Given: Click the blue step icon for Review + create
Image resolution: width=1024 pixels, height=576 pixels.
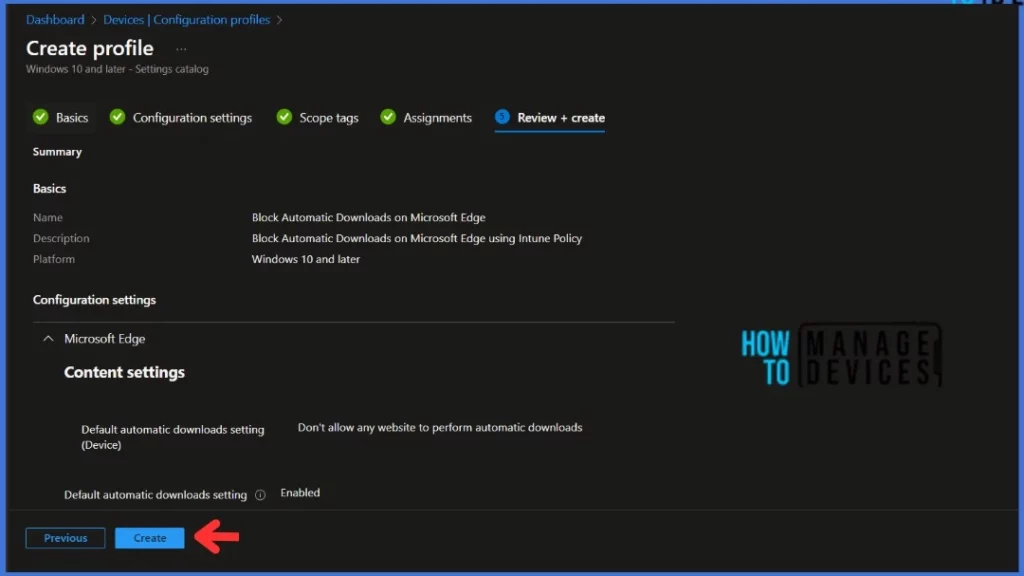Looking at the screenshot, I should tap(502, 117).
